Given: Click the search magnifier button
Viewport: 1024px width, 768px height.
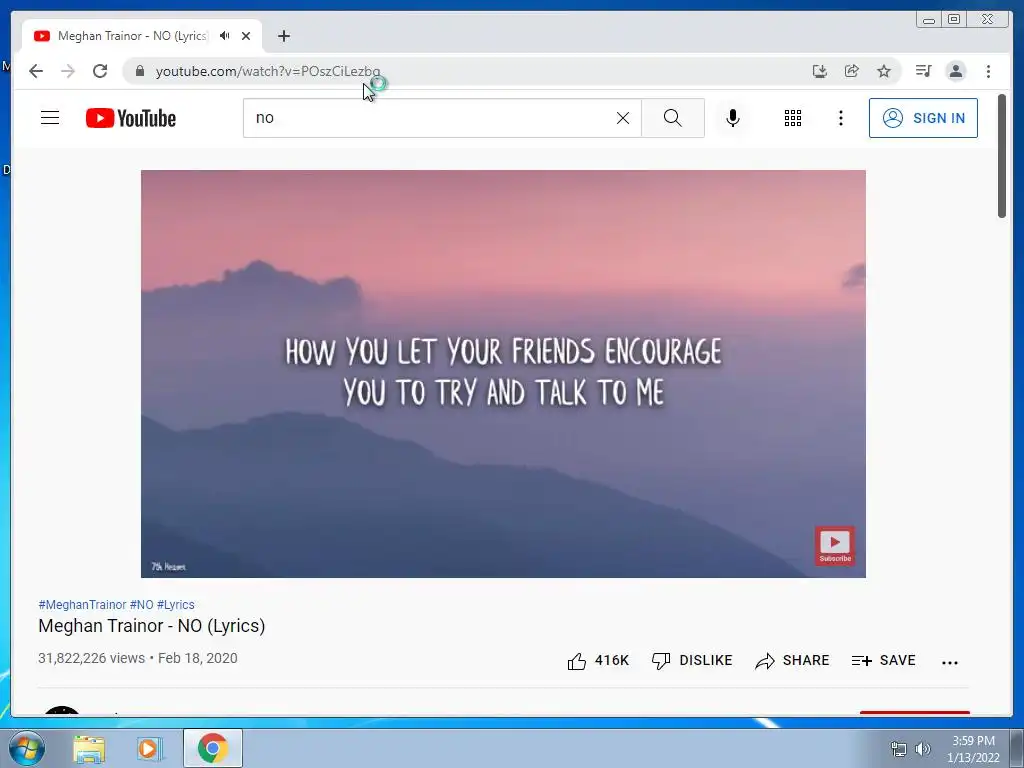Looking at the screenshot, I should point(673,118).
